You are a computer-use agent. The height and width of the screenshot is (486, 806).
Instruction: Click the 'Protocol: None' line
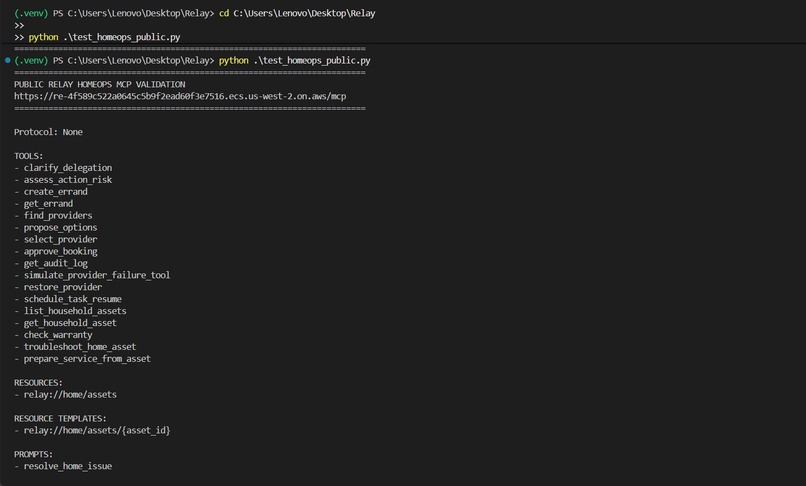(48, 132)
